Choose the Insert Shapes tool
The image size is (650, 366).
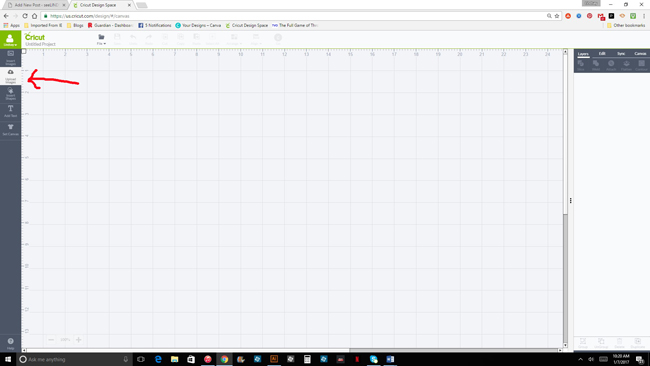pos(10,94)
